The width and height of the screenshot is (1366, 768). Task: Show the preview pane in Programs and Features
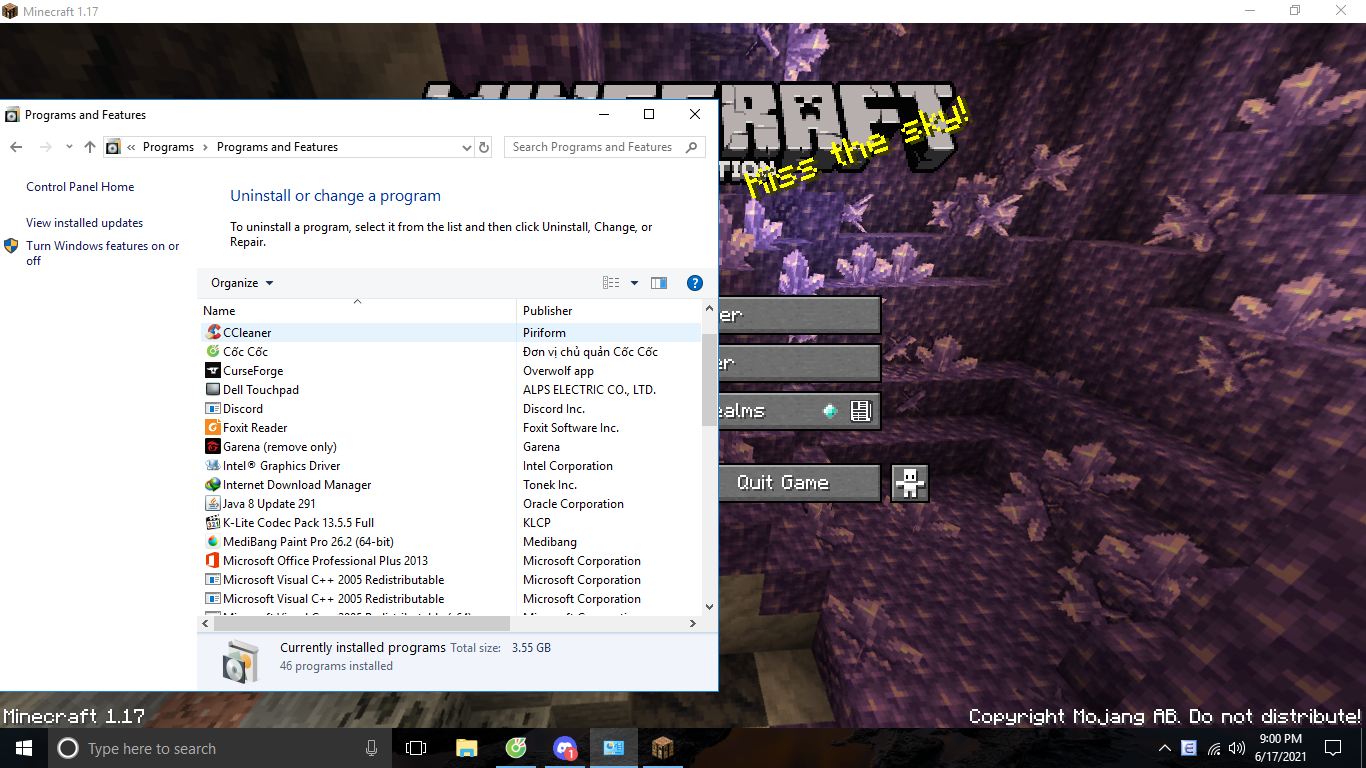(659, 283)
